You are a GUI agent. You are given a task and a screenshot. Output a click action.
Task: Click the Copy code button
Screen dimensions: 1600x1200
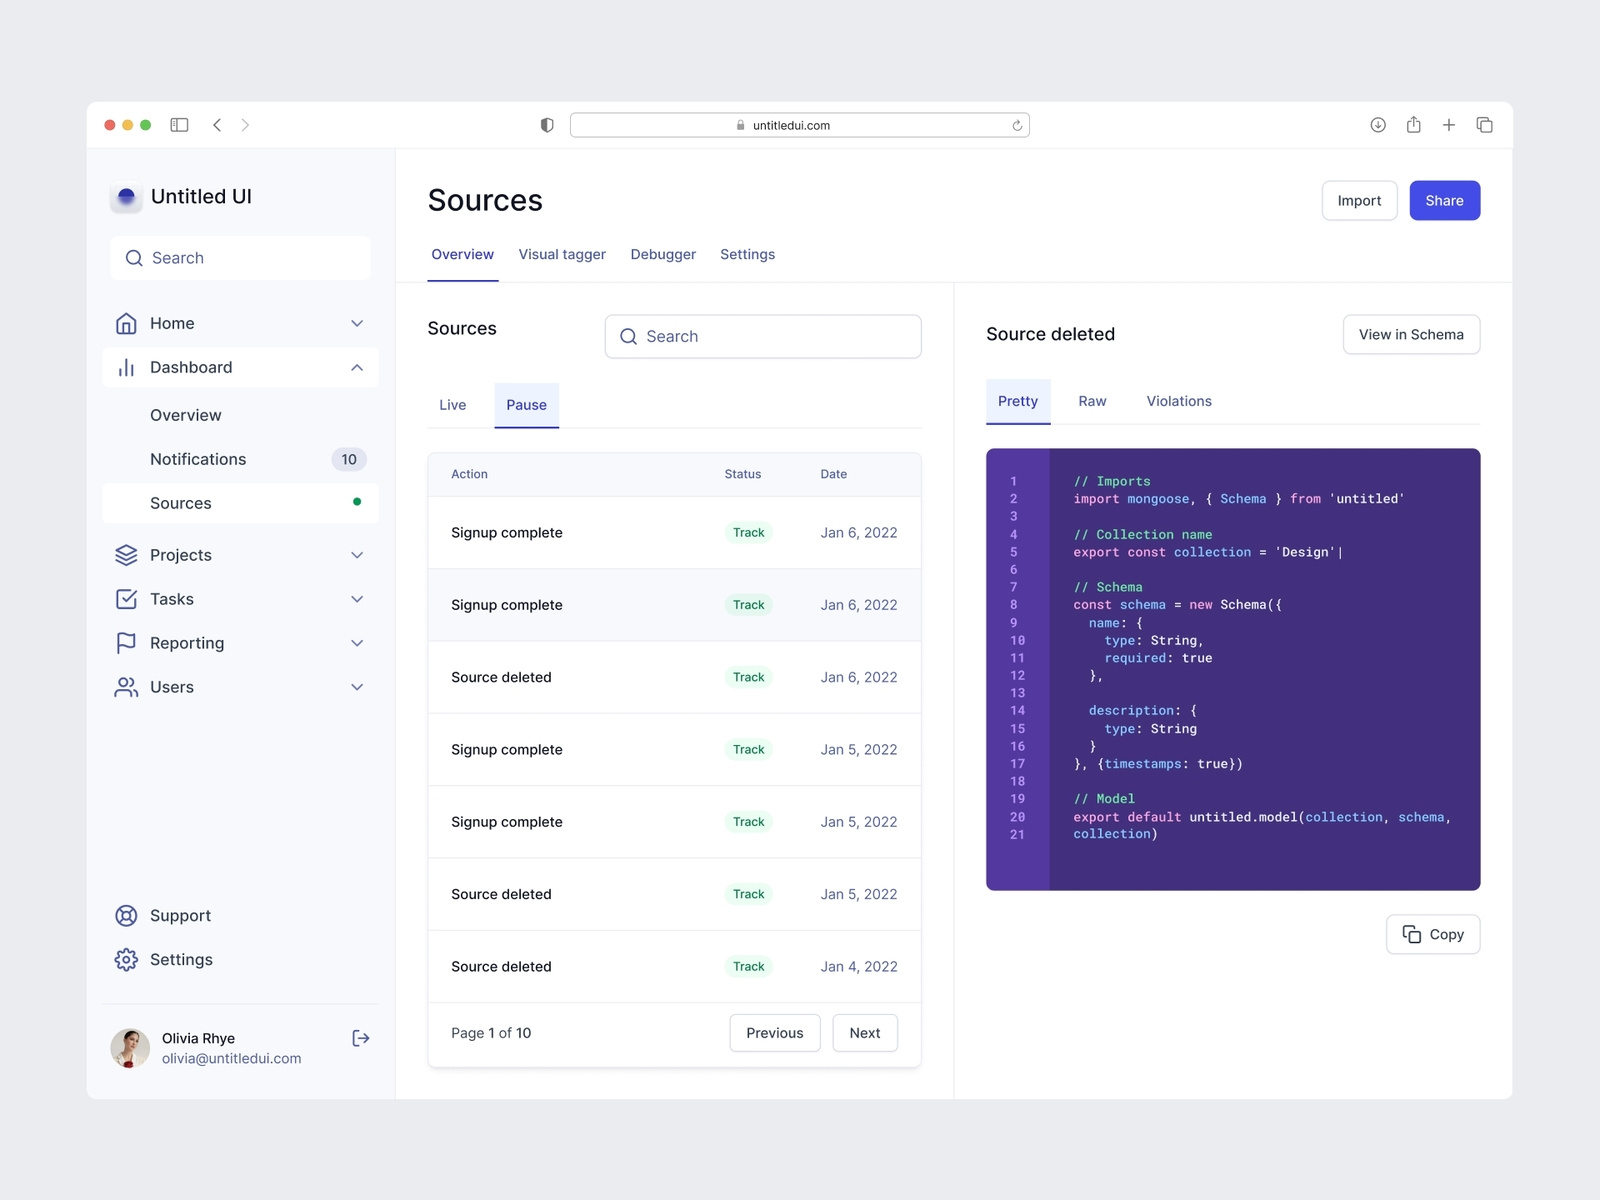1432,934
